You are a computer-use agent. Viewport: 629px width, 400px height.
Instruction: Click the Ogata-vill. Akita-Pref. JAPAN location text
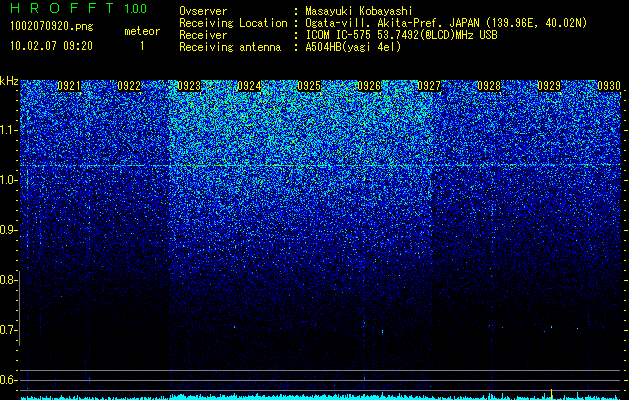tap(448, 23)
